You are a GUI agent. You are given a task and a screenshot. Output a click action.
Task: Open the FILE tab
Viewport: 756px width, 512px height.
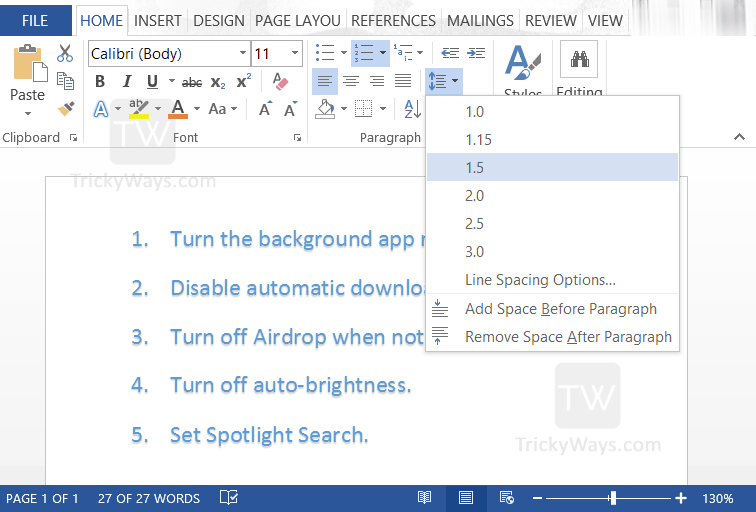[35, 21]
